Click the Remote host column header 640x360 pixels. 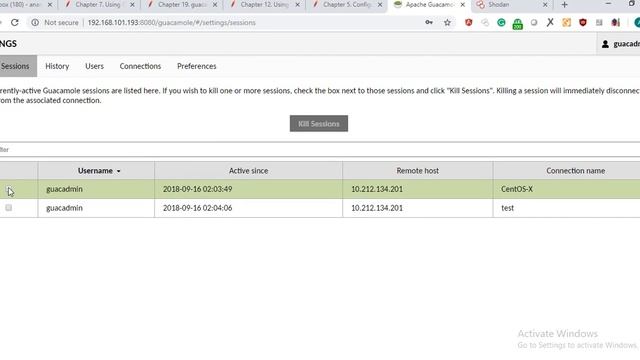[x=418, y=171]
